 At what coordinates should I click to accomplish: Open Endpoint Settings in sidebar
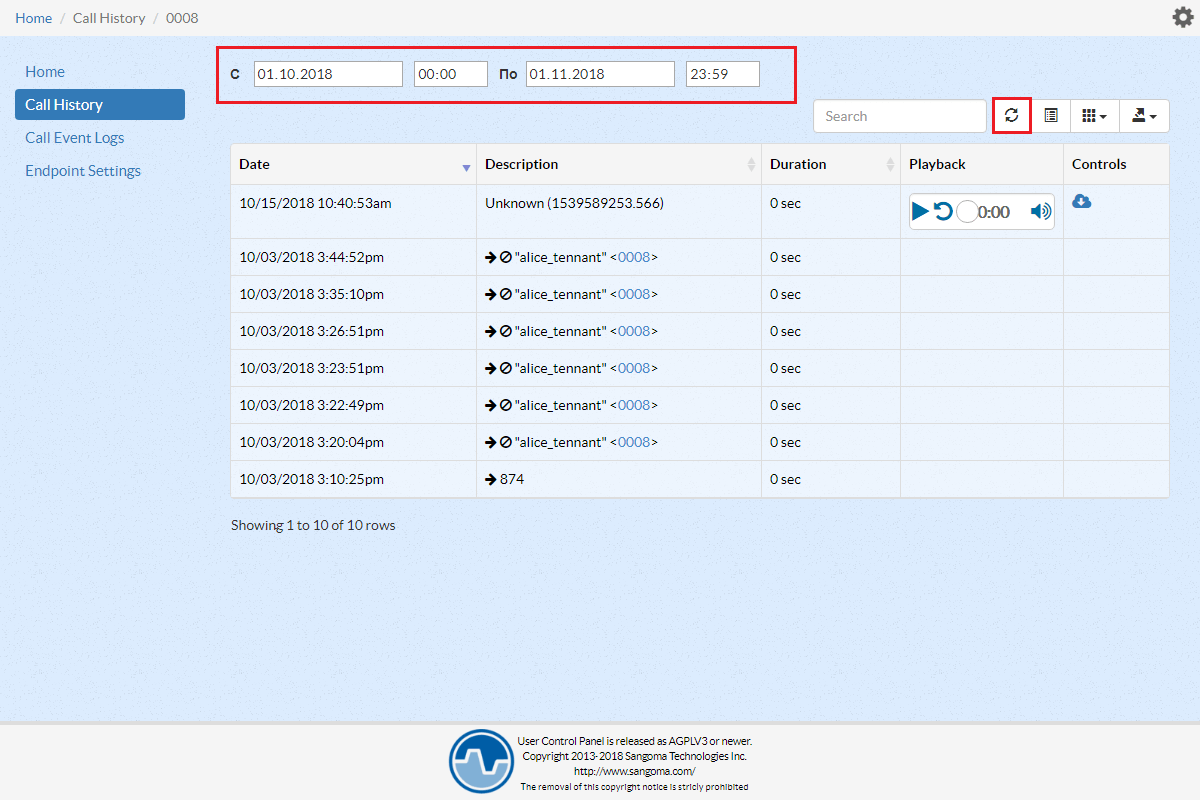tap(83, 171)
